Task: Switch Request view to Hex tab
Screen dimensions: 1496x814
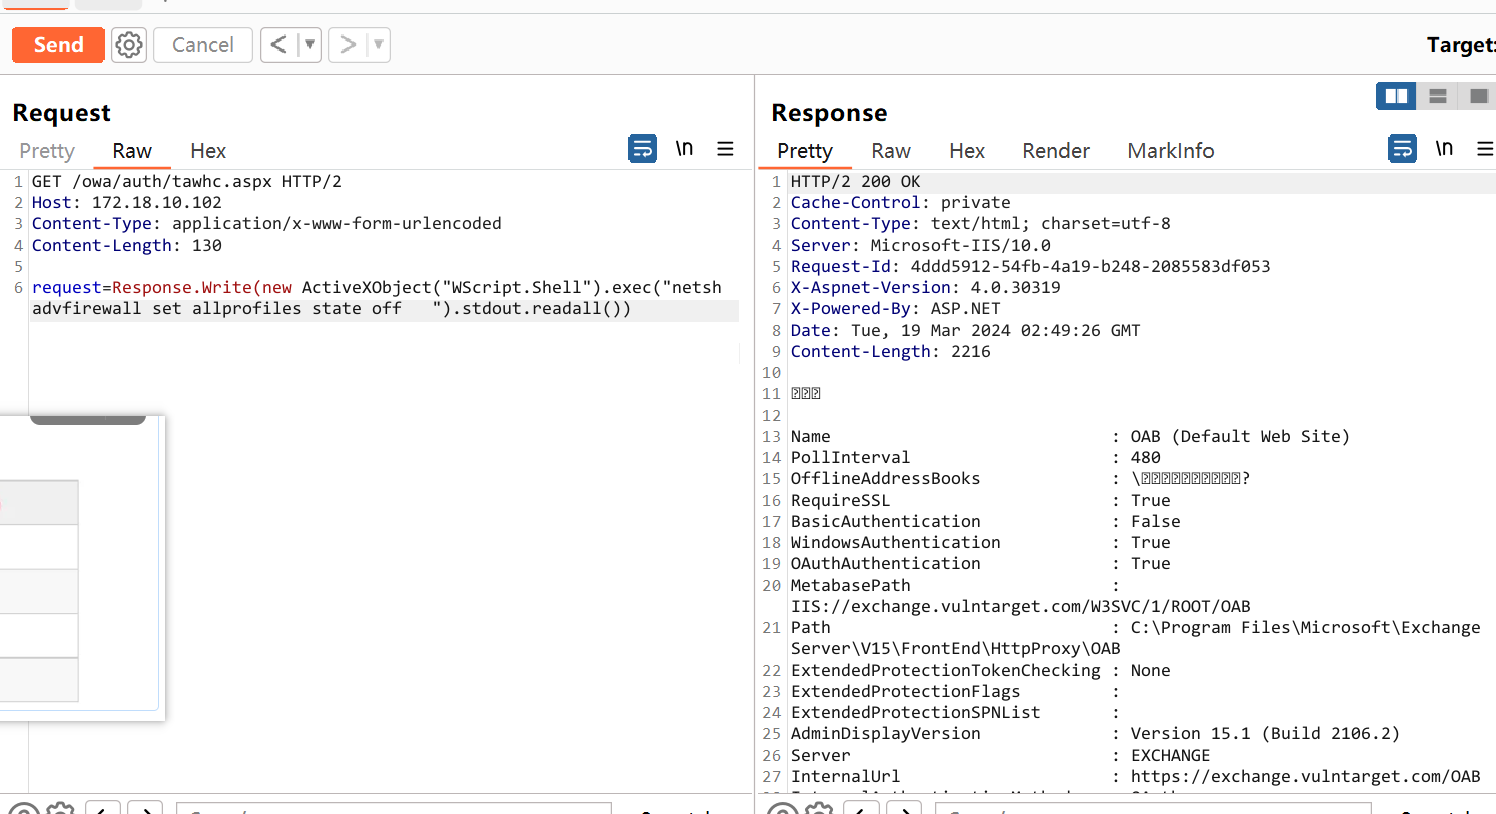Action: pyautogui.click(x=208, y=151)
